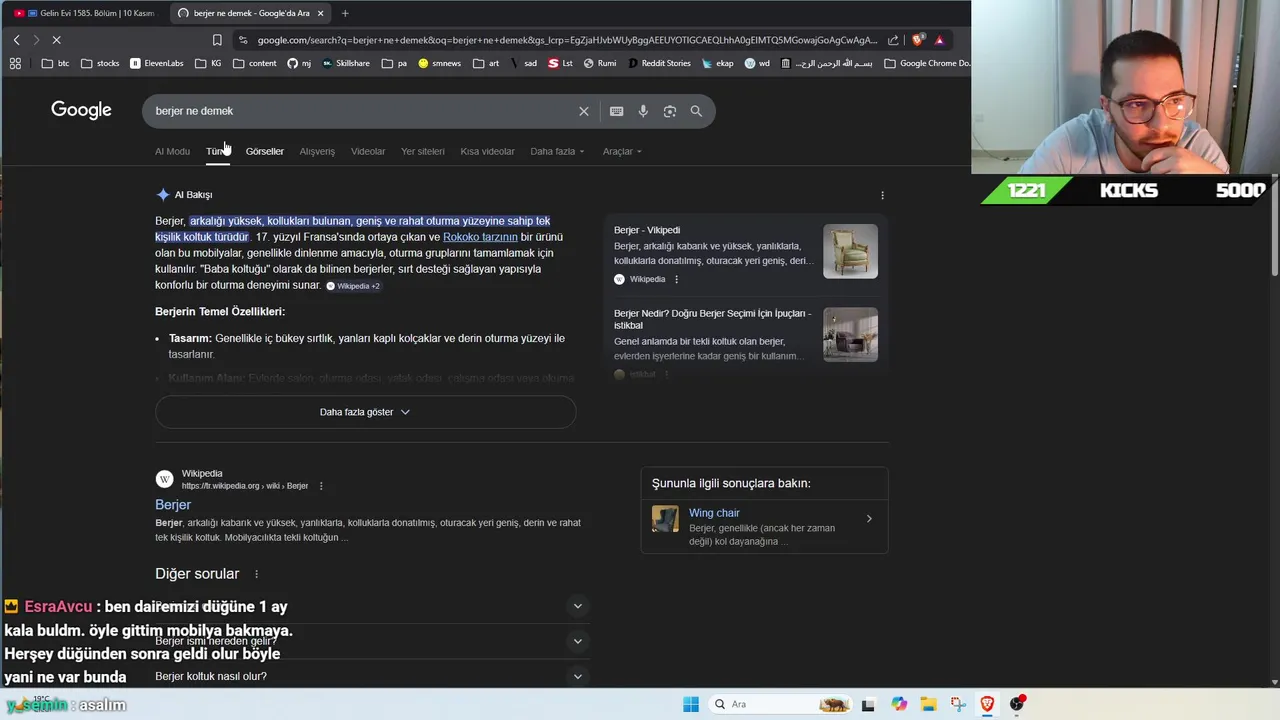Viewport: 1280px width, 720px height.
Task: Open the btc bookmarks folder
Action: (55, 63)
